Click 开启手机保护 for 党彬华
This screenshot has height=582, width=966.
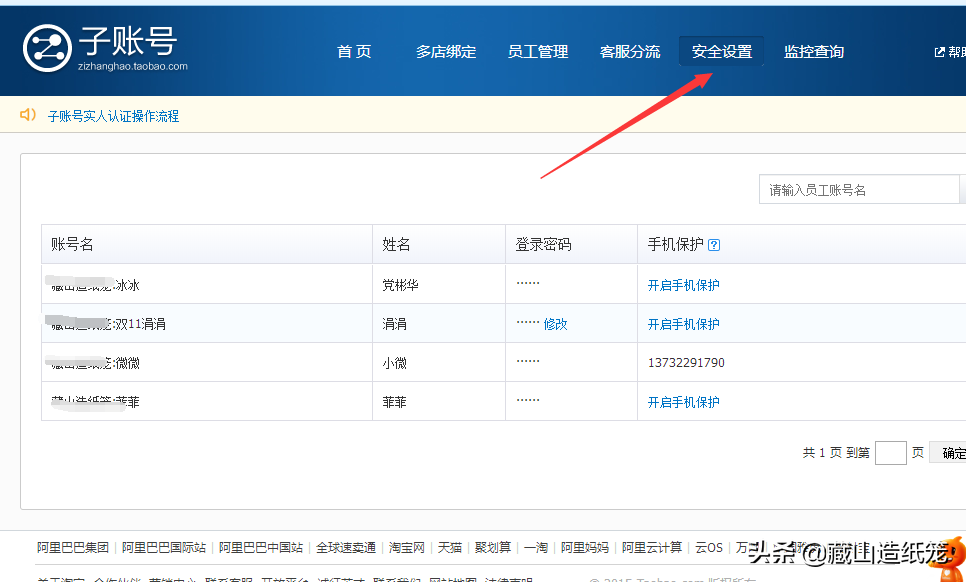pos(683,285)
